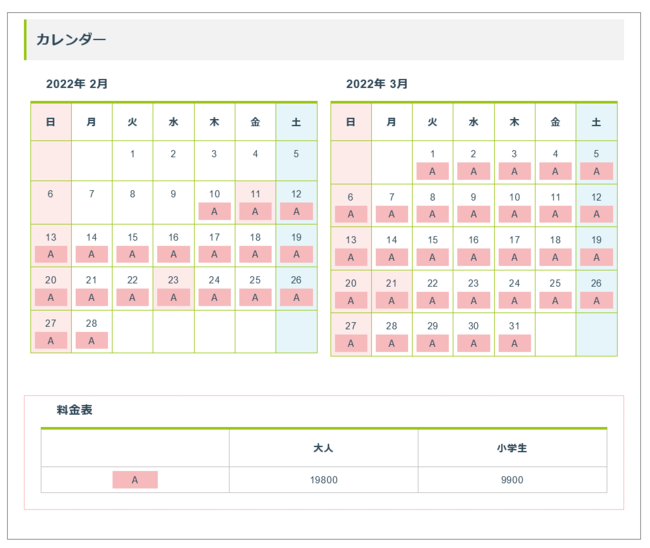The width and height of the screenshot is (650, 548).
Task: Choose February 23 plan A badge
Action: click(x=173, y=298)
